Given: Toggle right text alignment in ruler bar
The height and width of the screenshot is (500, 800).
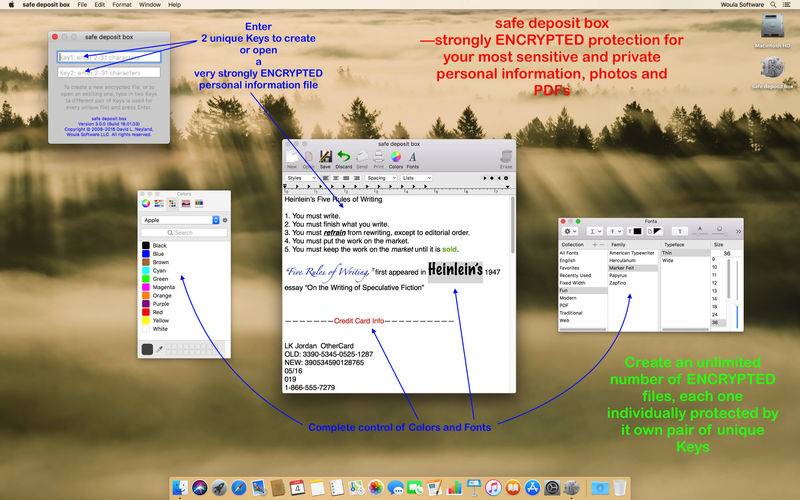Looking at the screenshot, I should coord(357,178).
